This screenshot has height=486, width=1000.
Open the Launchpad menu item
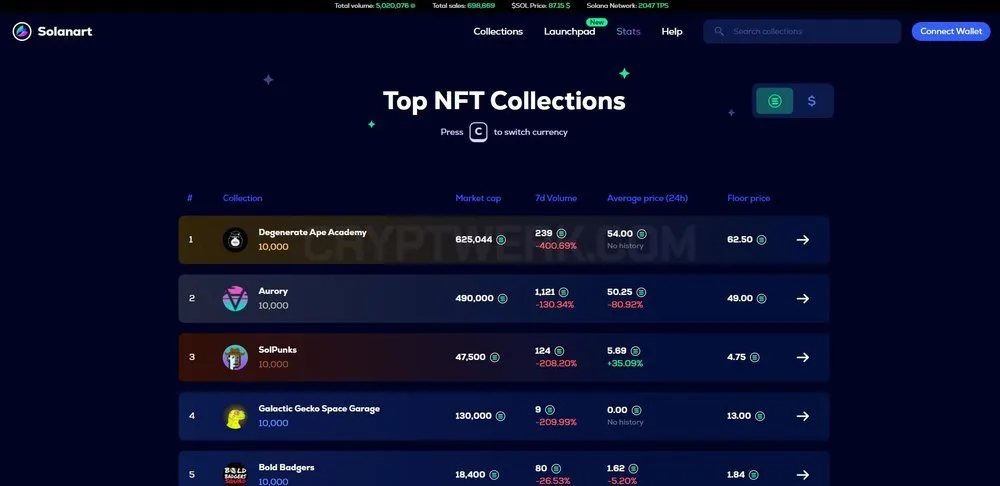point(570,31)
